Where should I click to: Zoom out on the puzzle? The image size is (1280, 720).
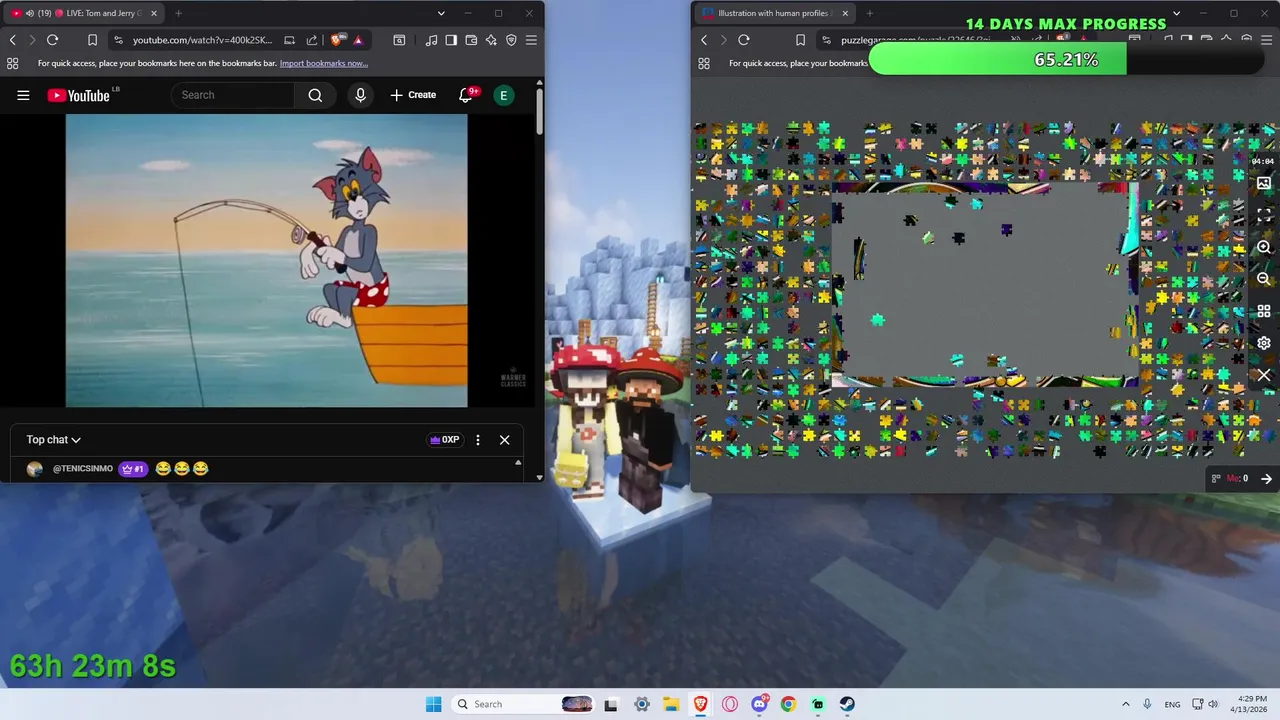click(x=1264, y=279)
